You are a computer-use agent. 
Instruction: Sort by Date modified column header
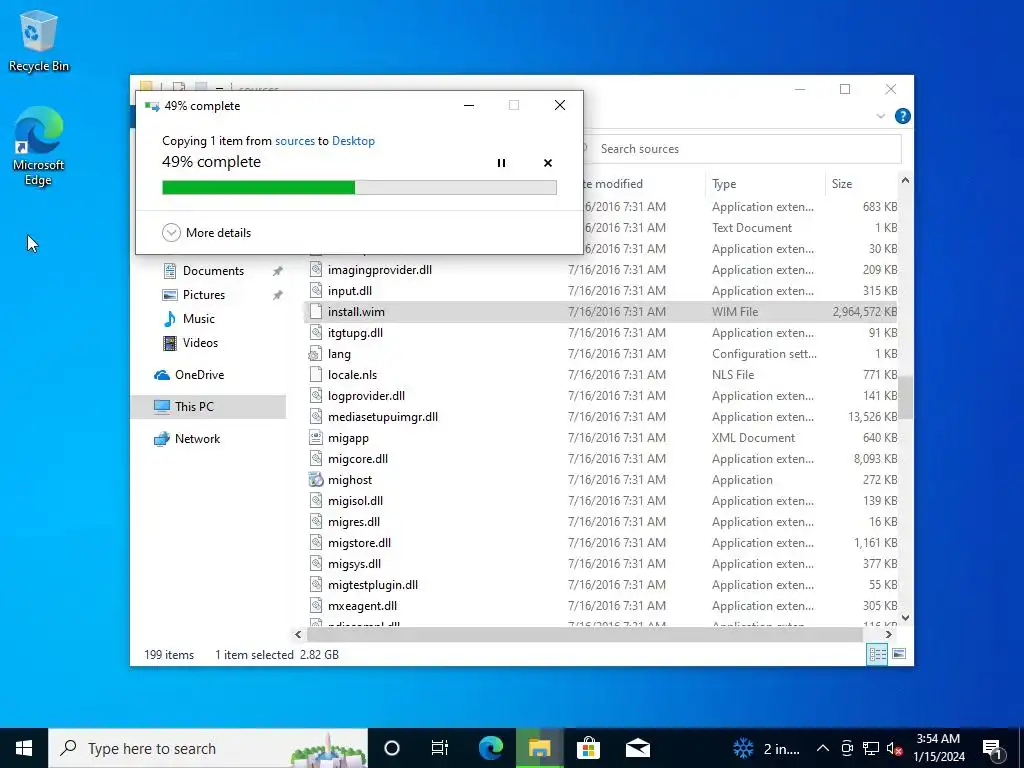(613, 184)
